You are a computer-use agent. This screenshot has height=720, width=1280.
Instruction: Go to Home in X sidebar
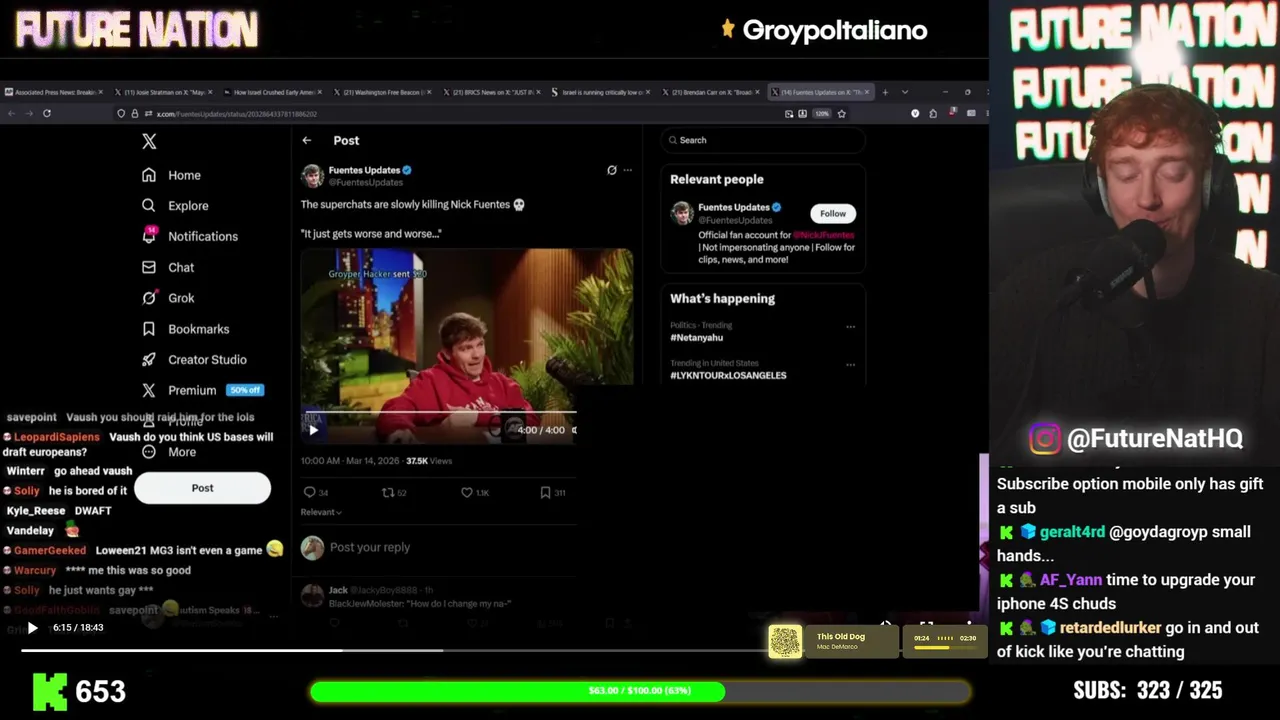click(x=171, y=175)
